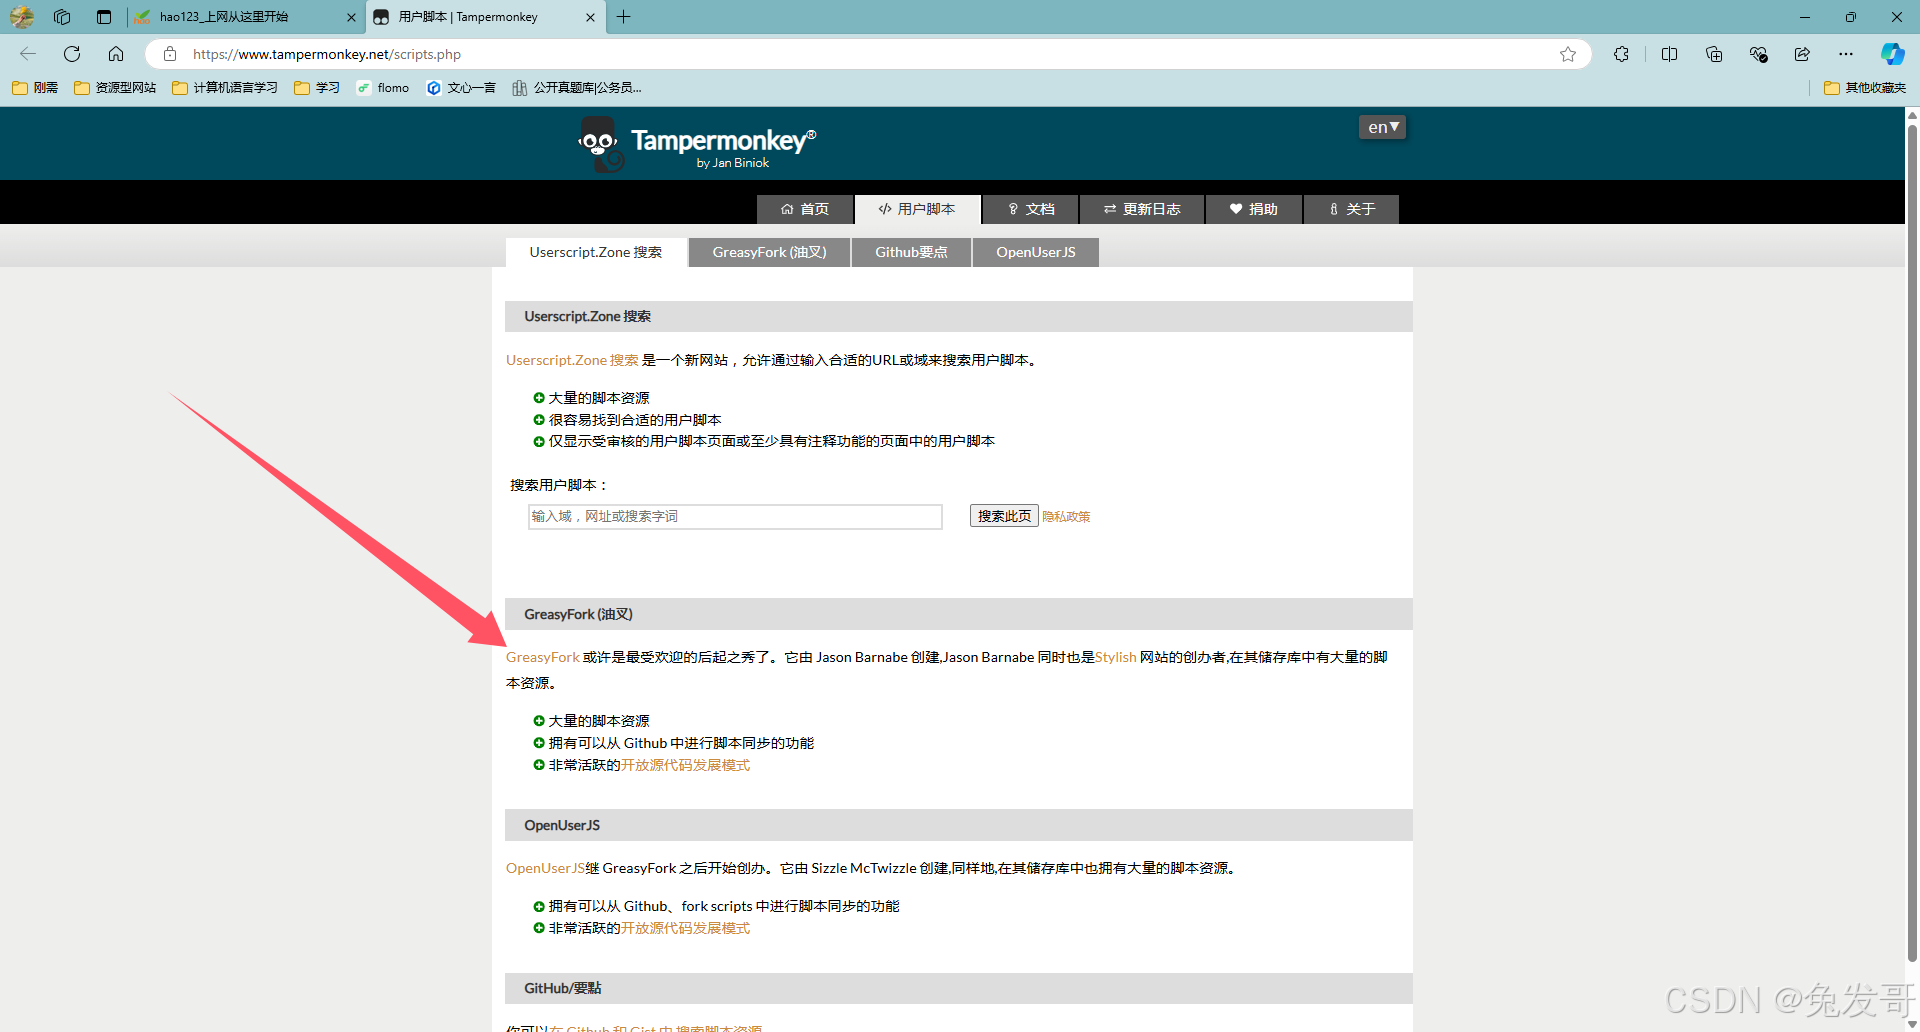Click the scrollbar down arrow

[x=1912, y=1024]
